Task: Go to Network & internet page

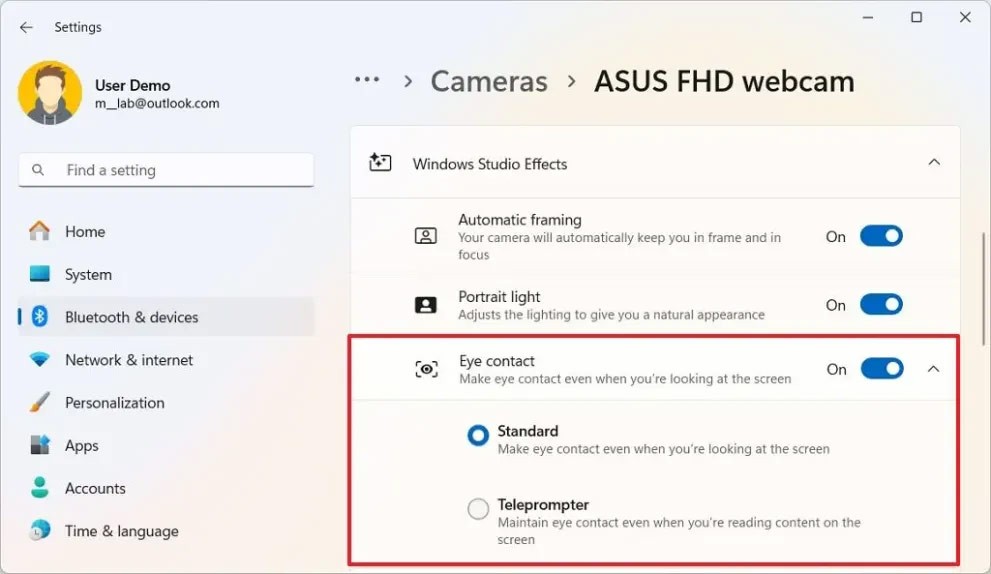Action: pos(129,360)
